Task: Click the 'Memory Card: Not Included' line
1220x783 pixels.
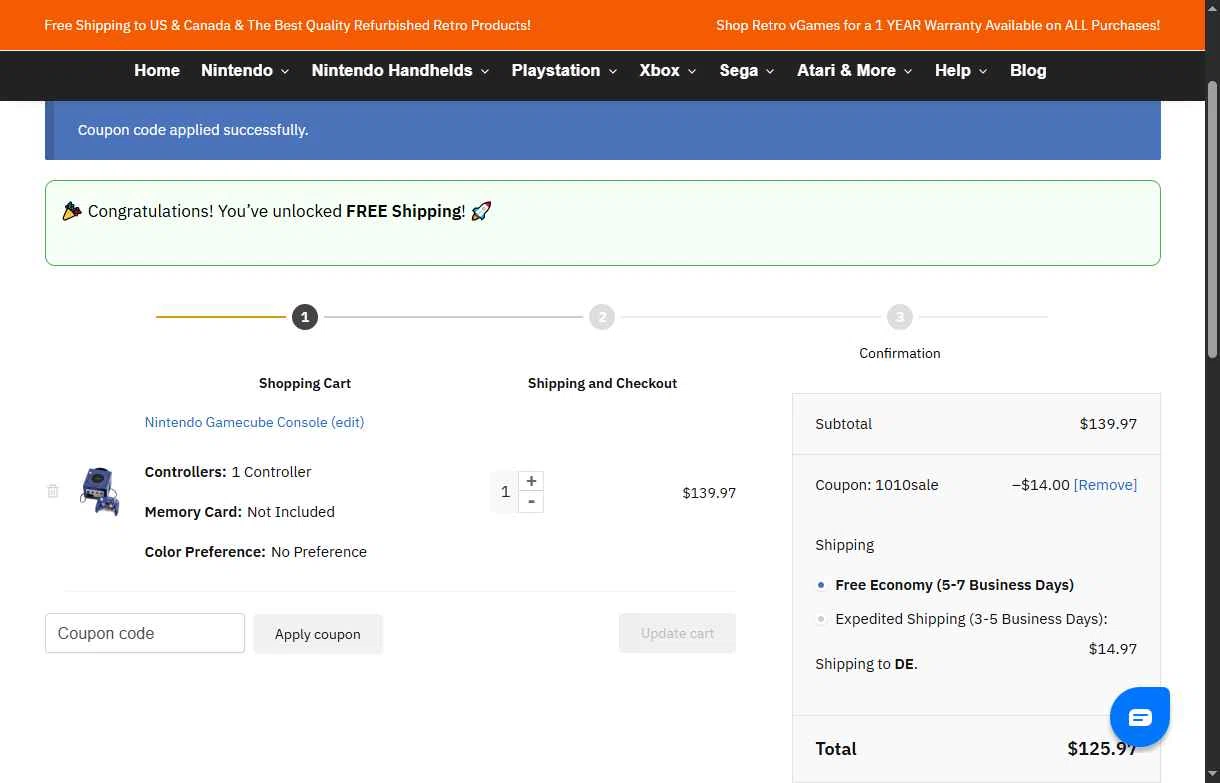Action: pos(240,512)
